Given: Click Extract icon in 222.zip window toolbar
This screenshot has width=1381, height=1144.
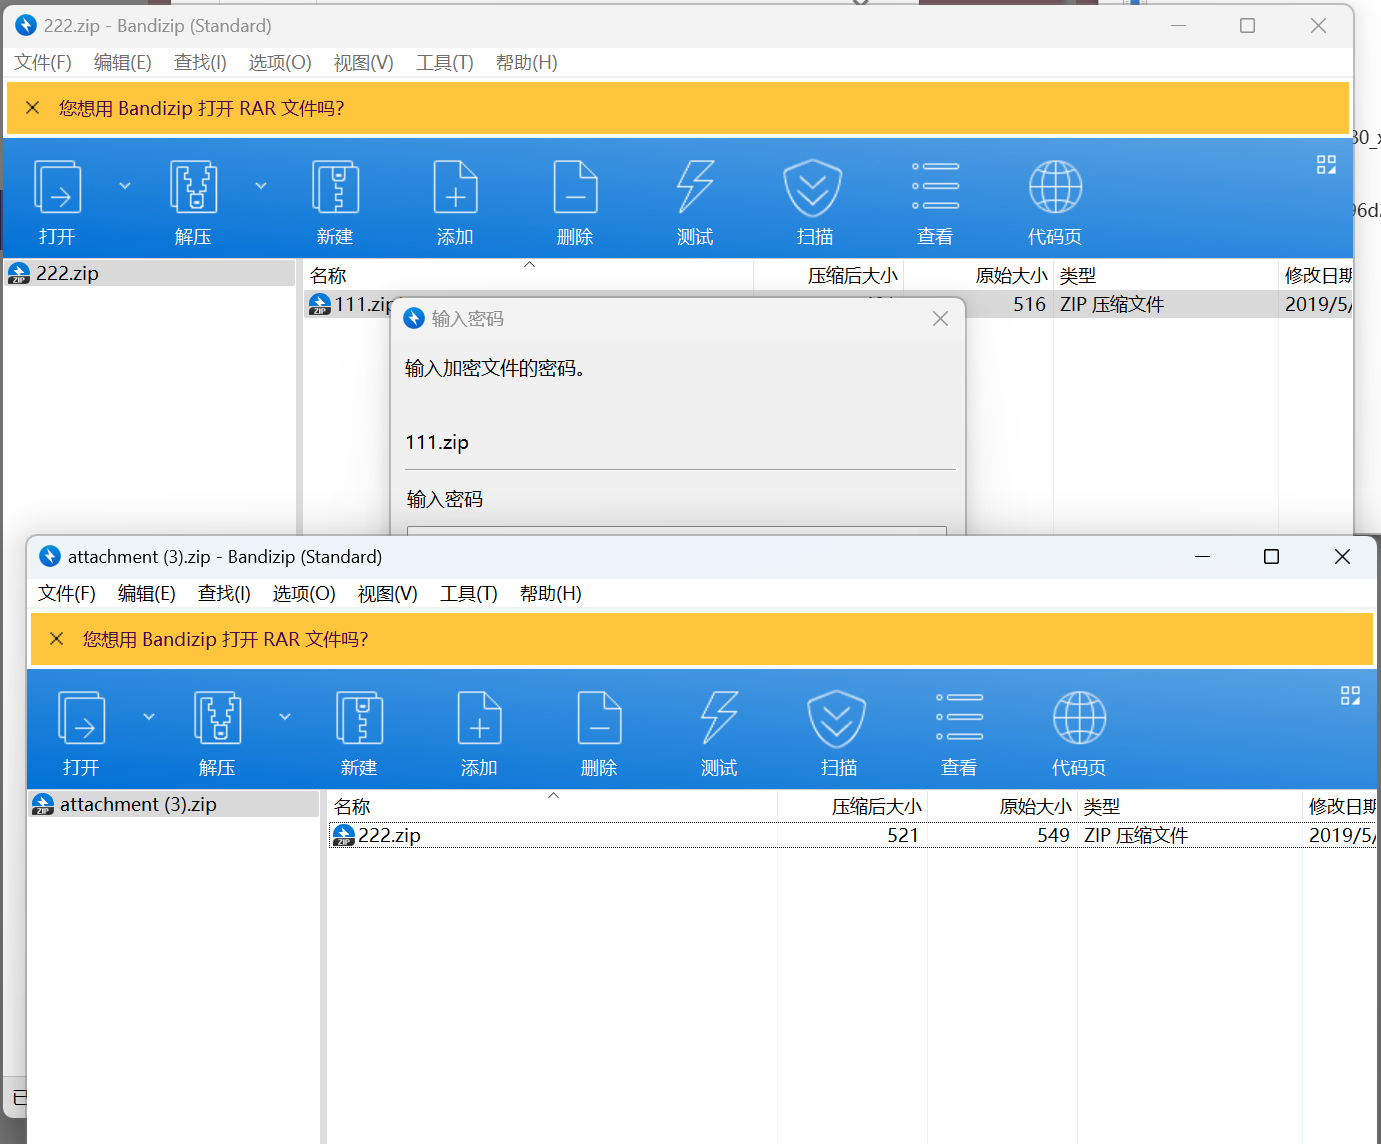Looking at the screenshot, I should coord(194,187).
